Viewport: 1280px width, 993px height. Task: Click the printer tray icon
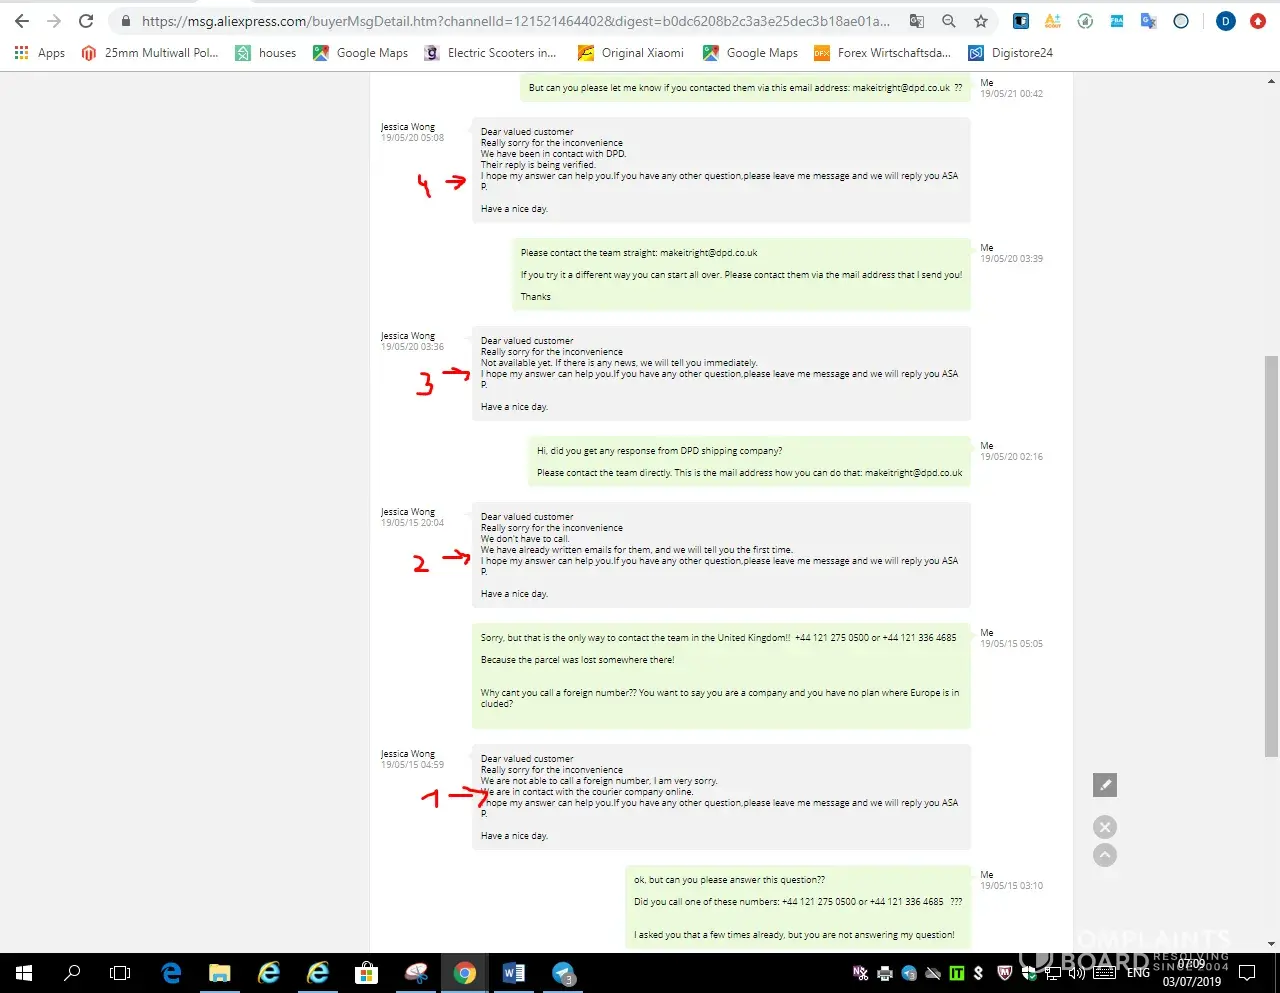[884, 973]
